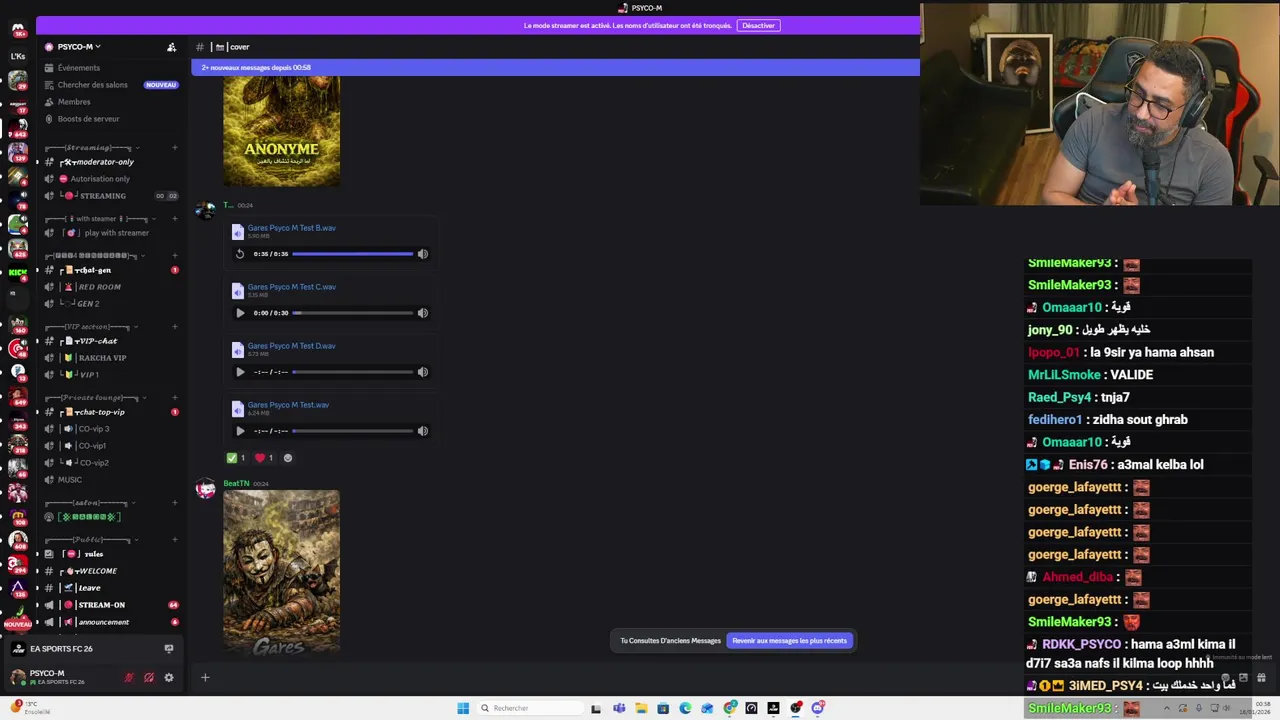Mute volume on Test C.wav player
This screenshot has width=1280, height=720.
pos(423,313)
